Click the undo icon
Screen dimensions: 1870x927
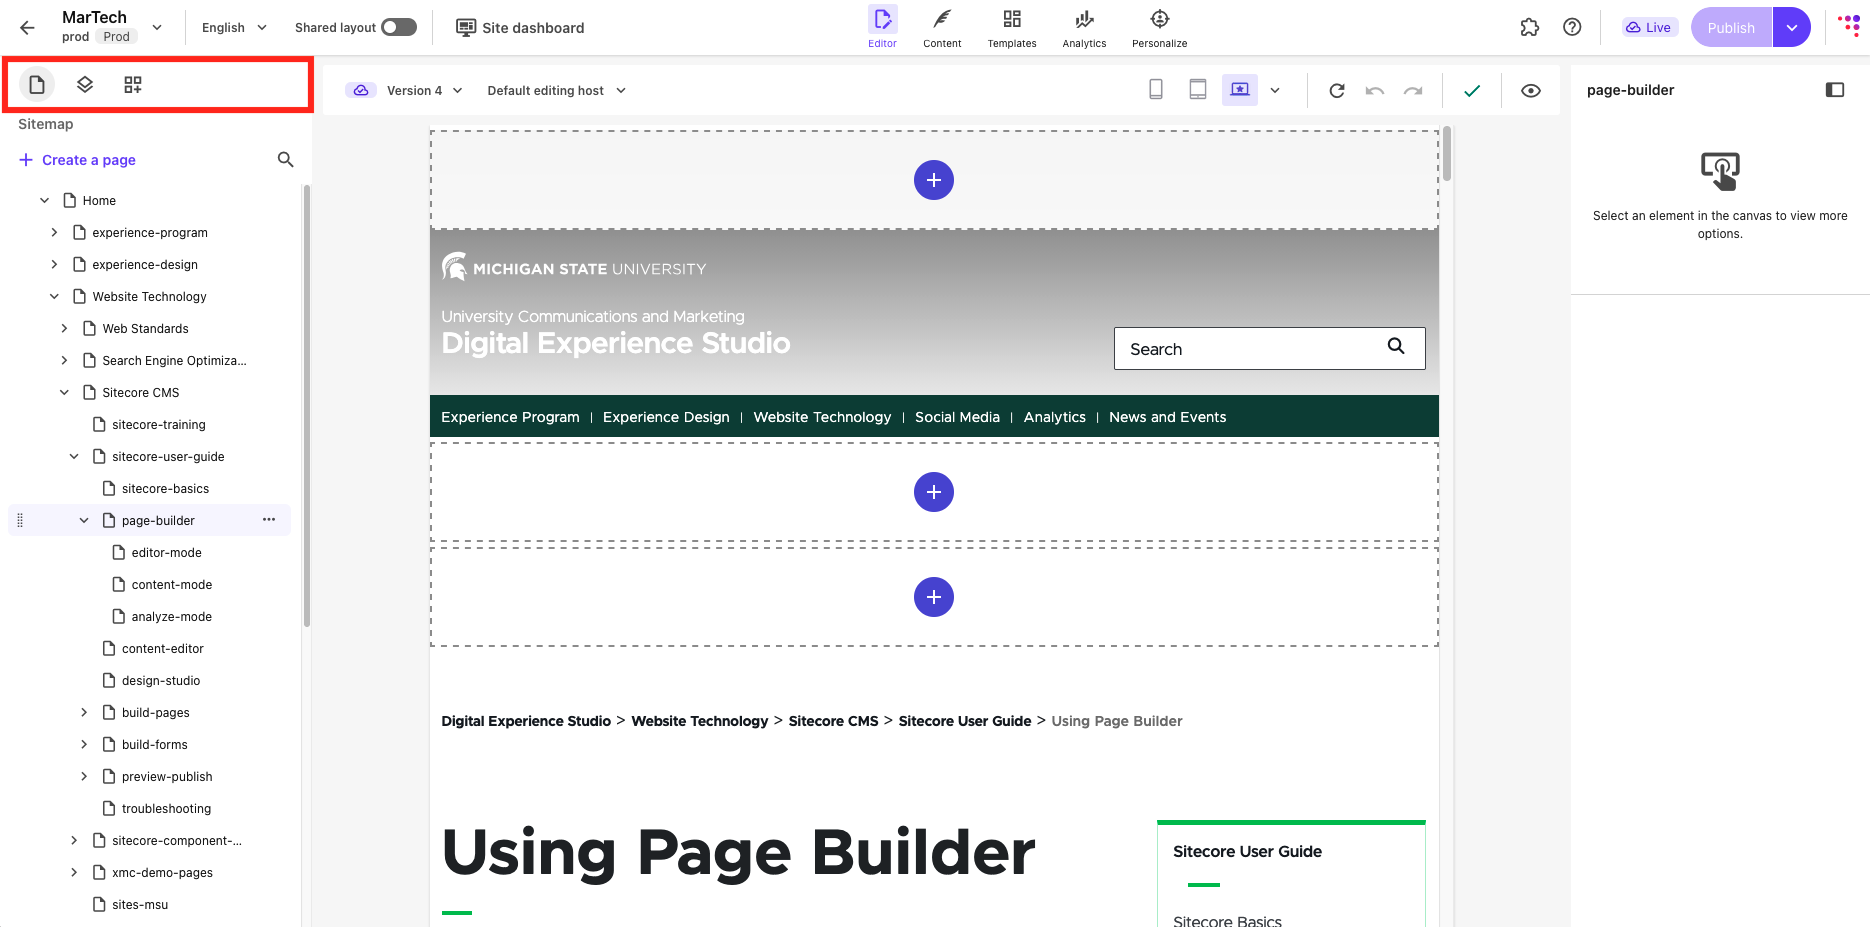point(1375,90)
